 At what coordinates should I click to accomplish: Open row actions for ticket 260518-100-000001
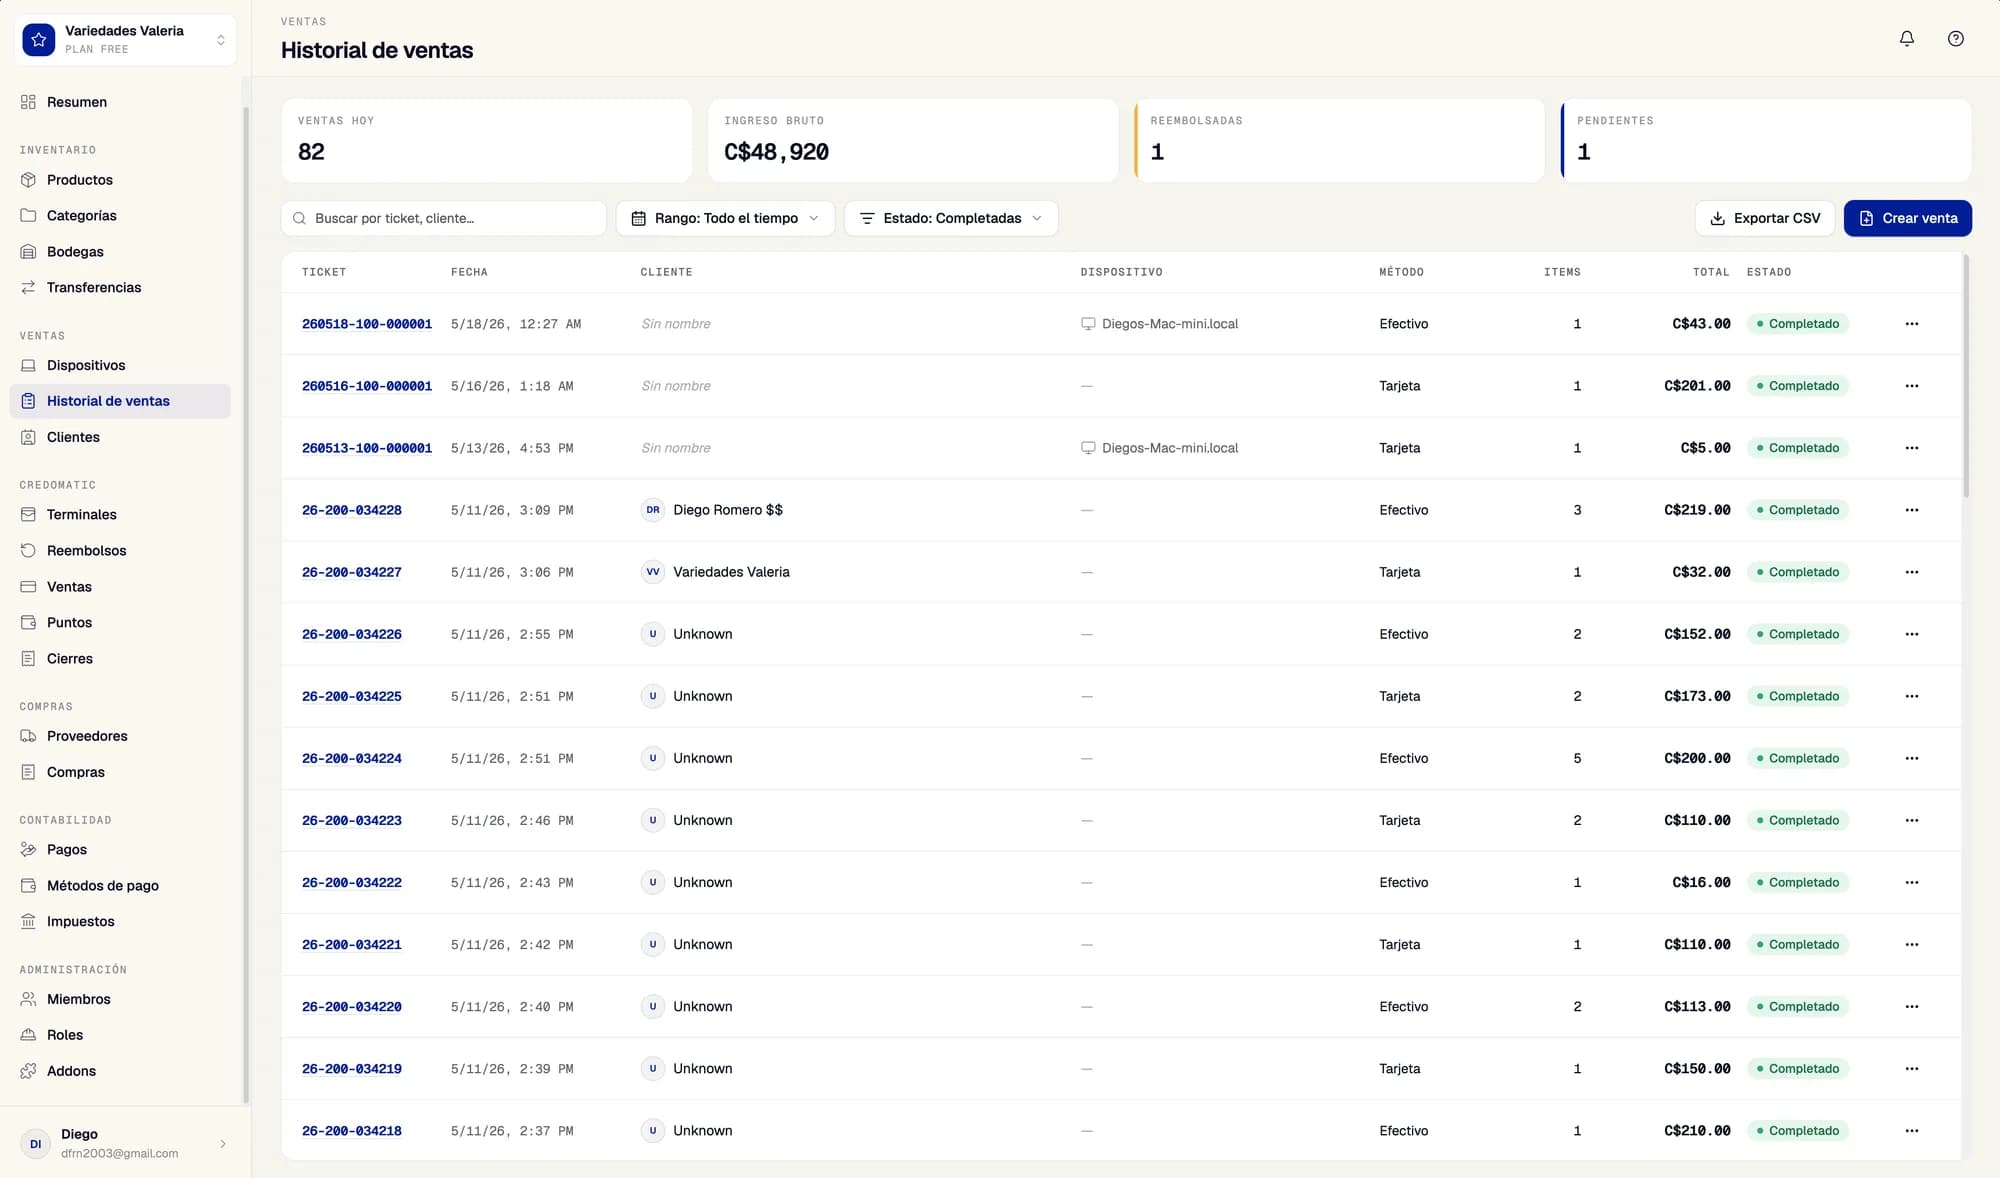(1912, 324)
